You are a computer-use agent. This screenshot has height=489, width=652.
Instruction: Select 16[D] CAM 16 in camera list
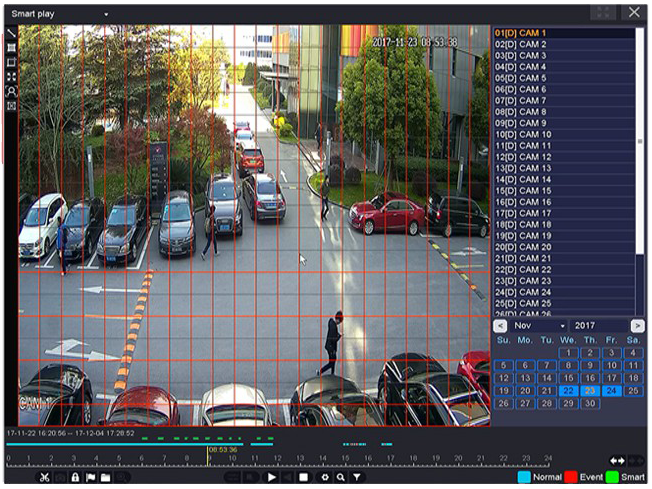pyautogui.click(x=564, y=202)
